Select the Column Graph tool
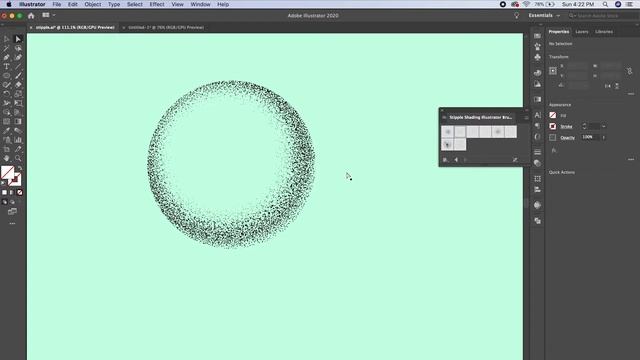 coord(18,140)
